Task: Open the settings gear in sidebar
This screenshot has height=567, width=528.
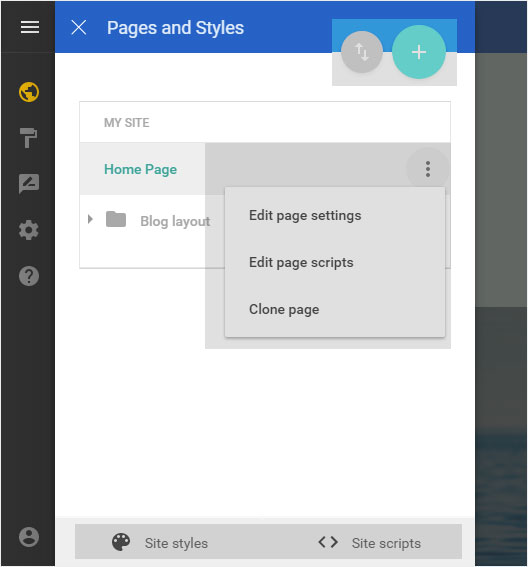Action: pos(29,230)
